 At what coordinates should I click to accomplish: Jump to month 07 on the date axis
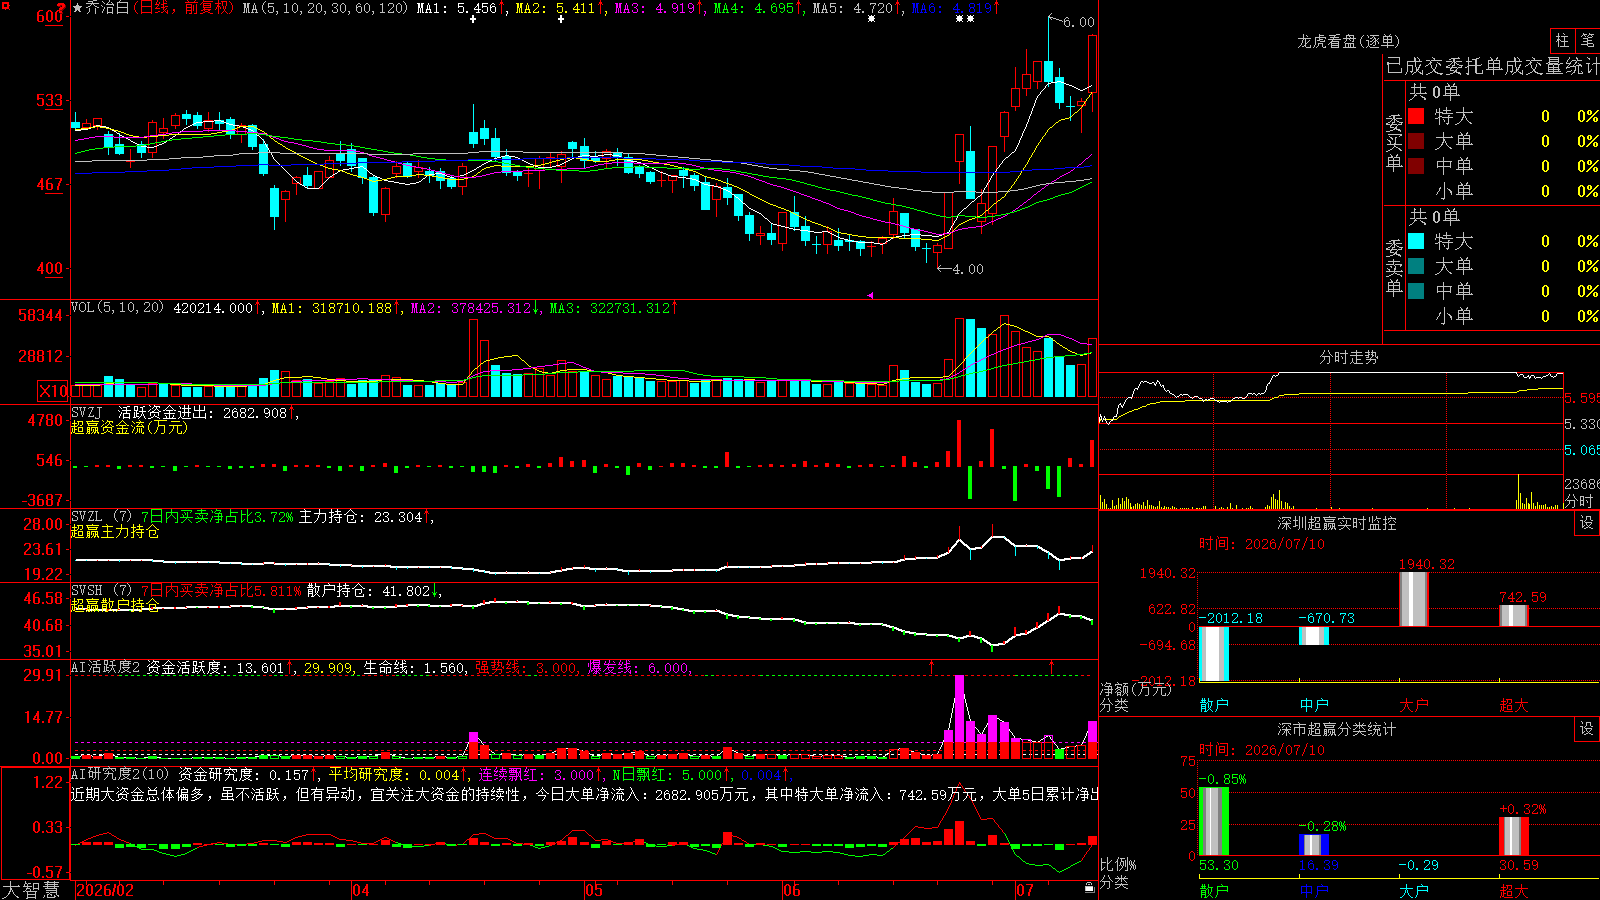click(1025, 890)
